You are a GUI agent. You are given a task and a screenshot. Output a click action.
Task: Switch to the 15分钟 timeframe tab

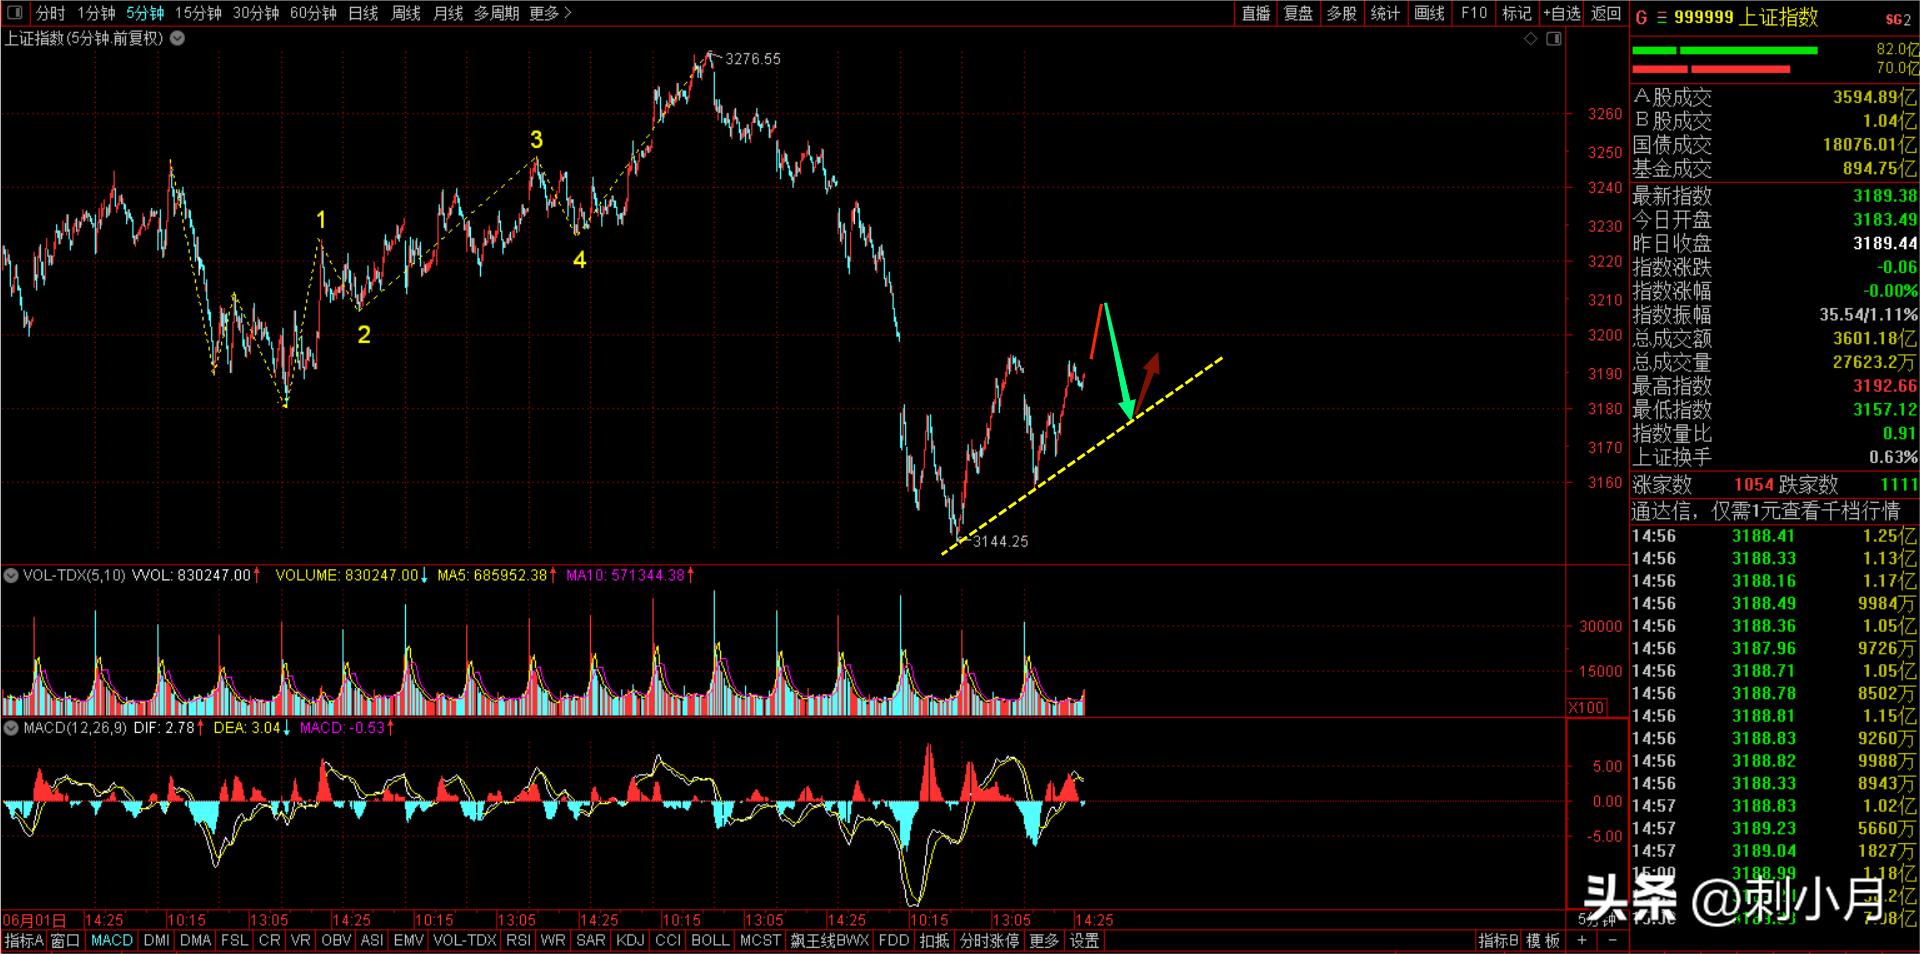point(198,13)
